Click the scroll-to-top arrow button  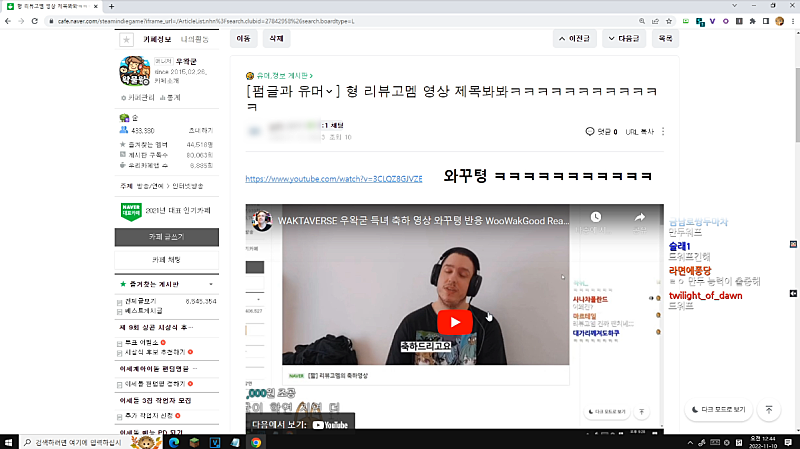coord(768,409)
